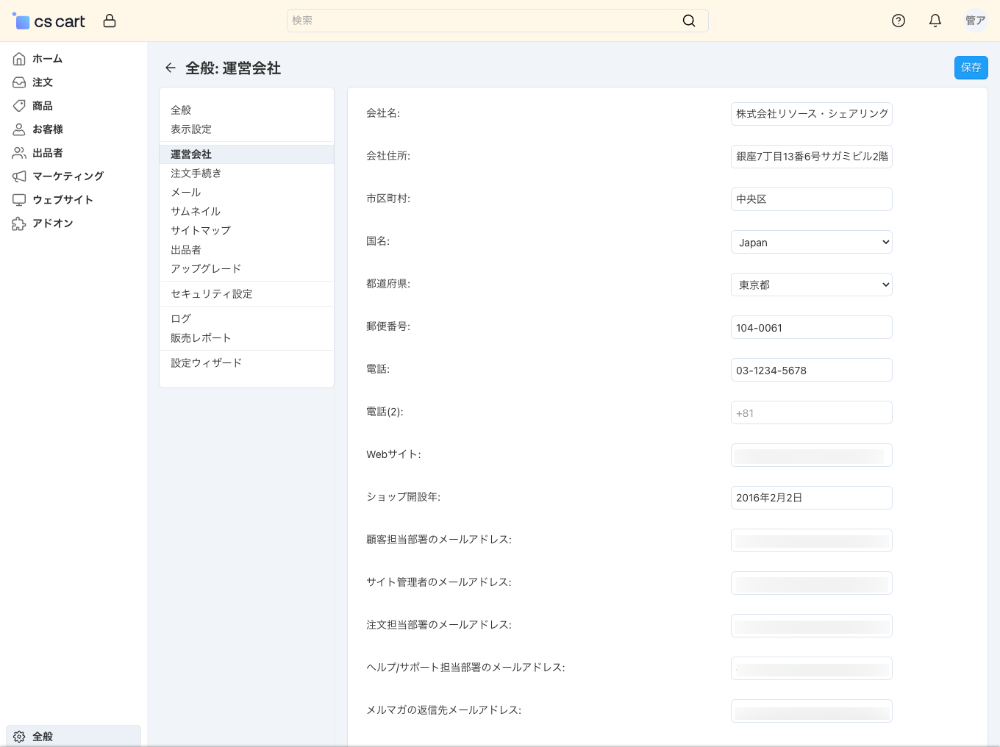The height and width of the screenshot is (747, 1000).
Task: Click the ショップ開設年 date field
Action: click(x=811, y=498)
